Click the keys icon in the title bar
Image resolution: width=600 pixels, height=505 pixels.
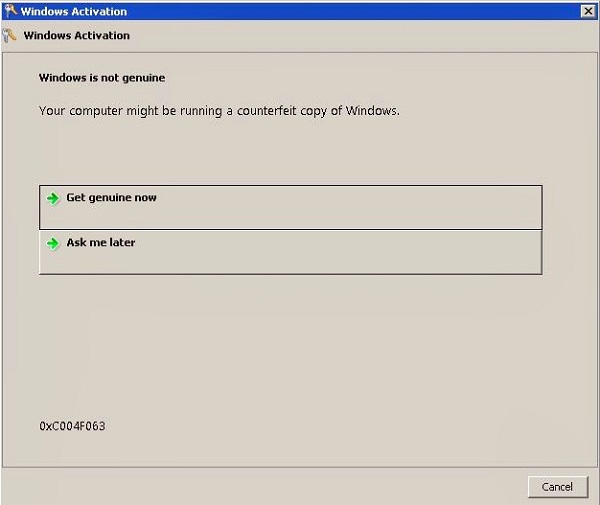click(11, 11)
